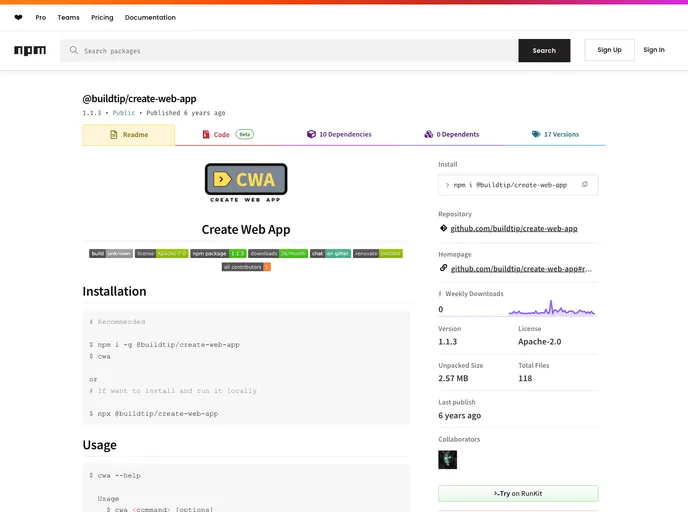
Task: Open the Documentation menu item
Action: pyautogui.click(x=150, y=18)
